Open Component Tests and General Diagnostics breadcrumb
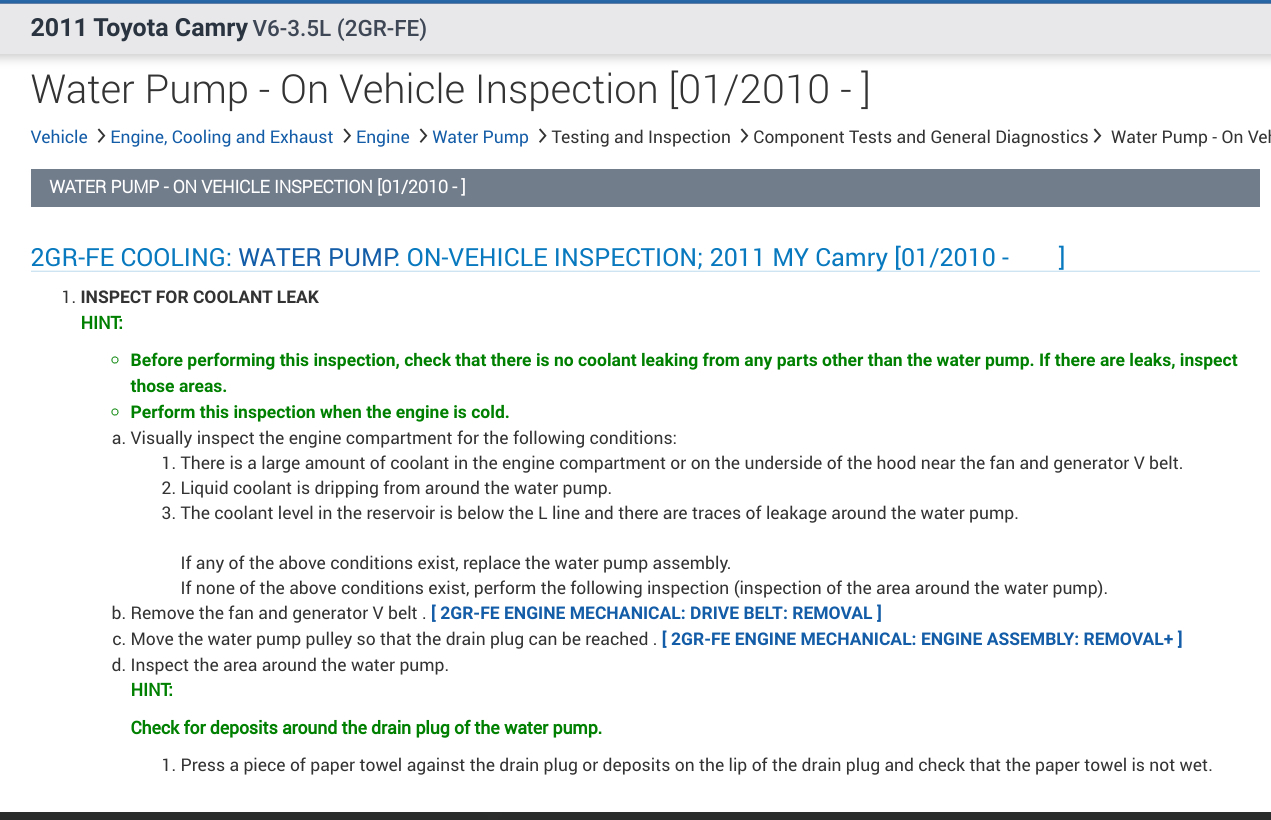Image resolution: width=1271 pixels, height=820 pixels. click(920, 137)
